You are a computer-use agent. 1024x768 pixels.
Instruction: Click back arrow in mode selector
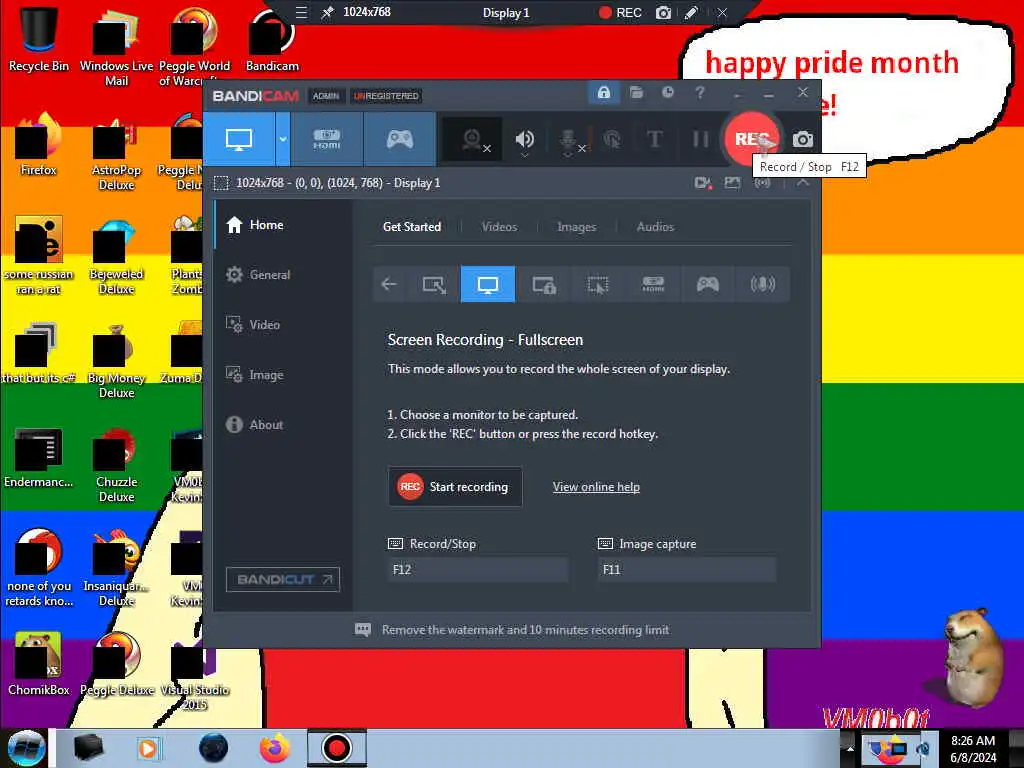click(x=389, y=284)
